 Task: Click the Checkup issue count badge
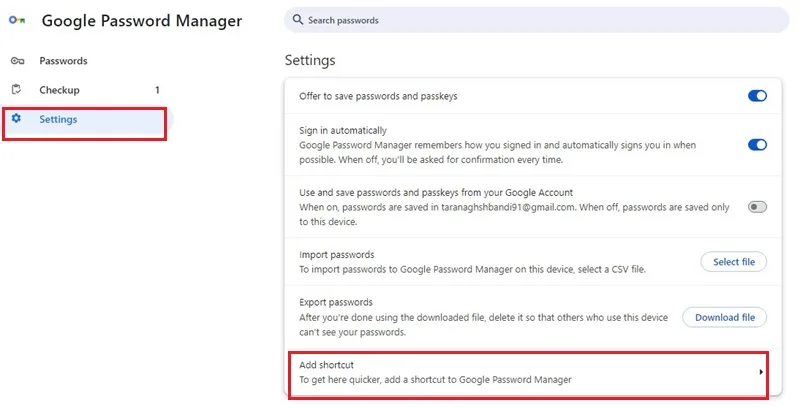pos(157,90)
